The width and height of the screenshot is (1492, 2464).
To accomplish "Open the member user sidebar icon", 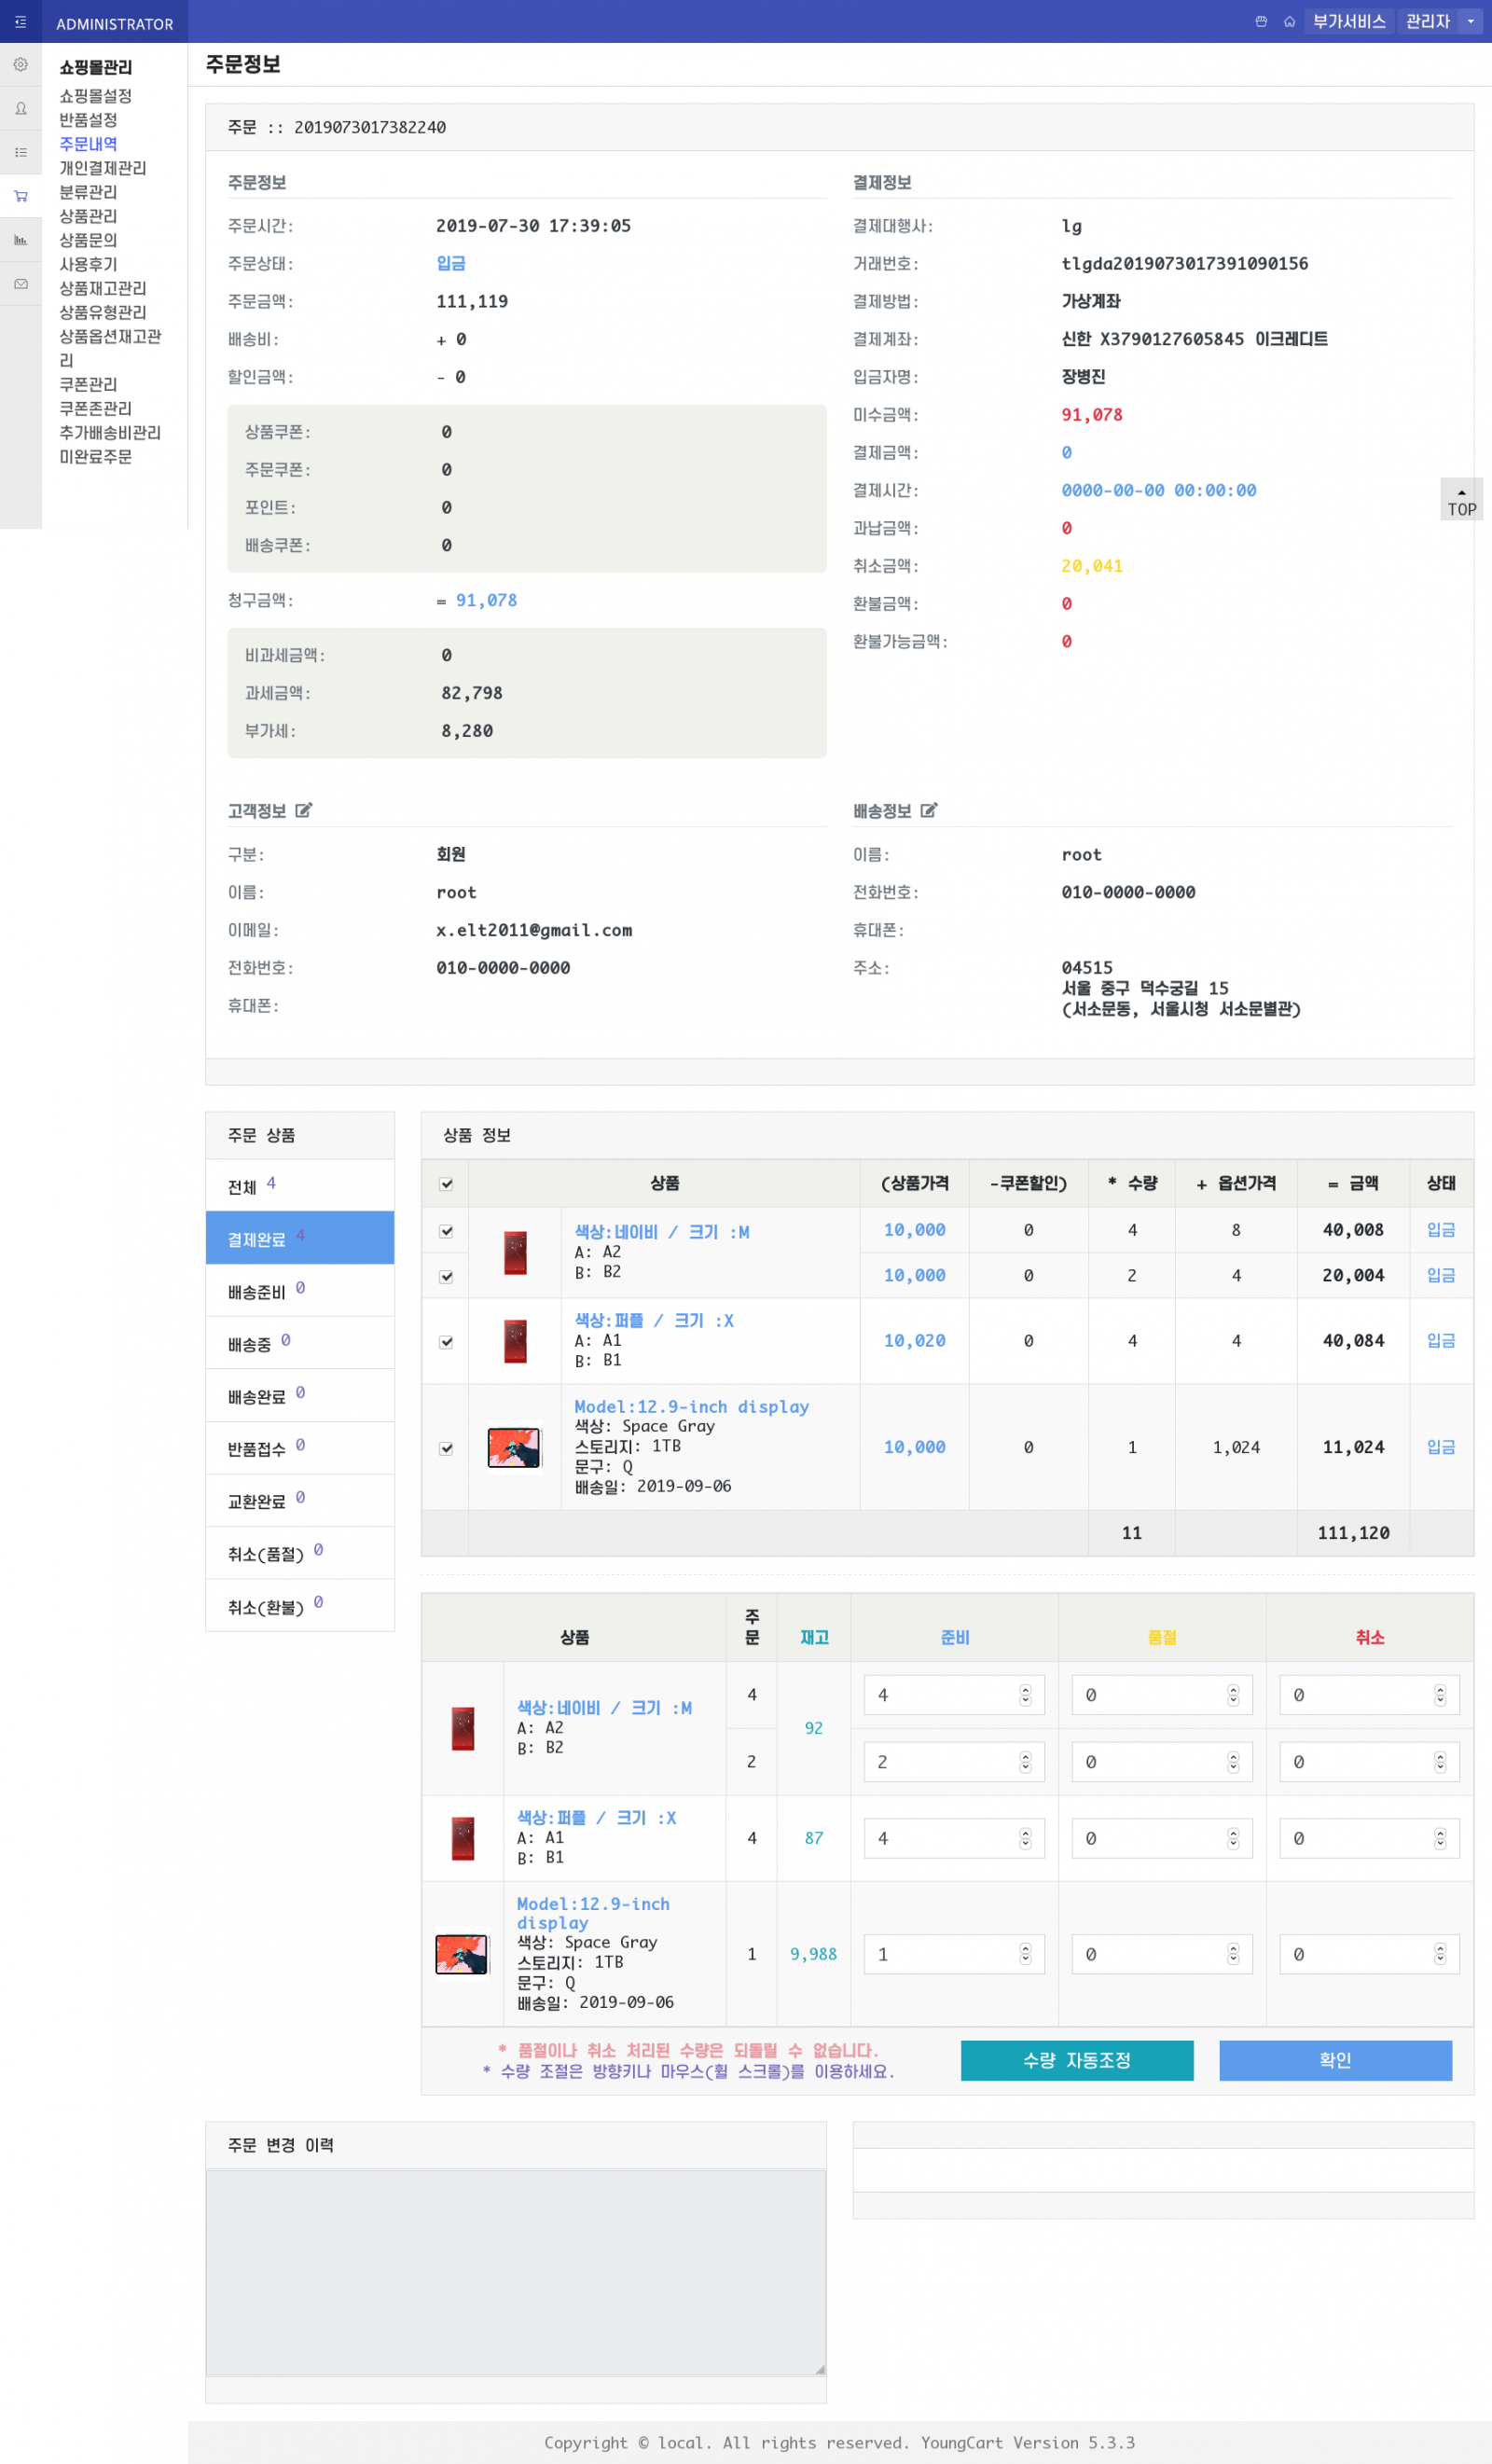I will [x=20, y=109].
